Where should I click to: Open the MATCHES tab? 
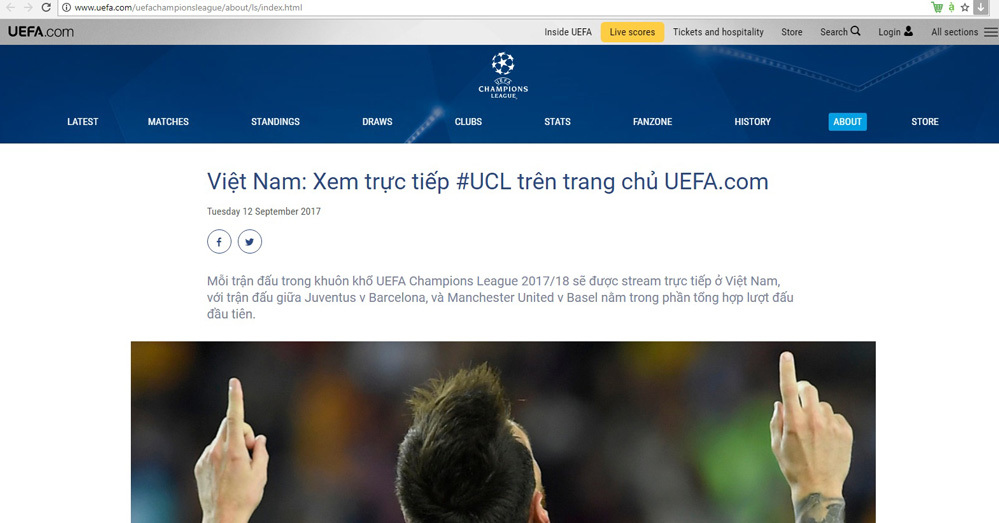click(x=168, y=122)
